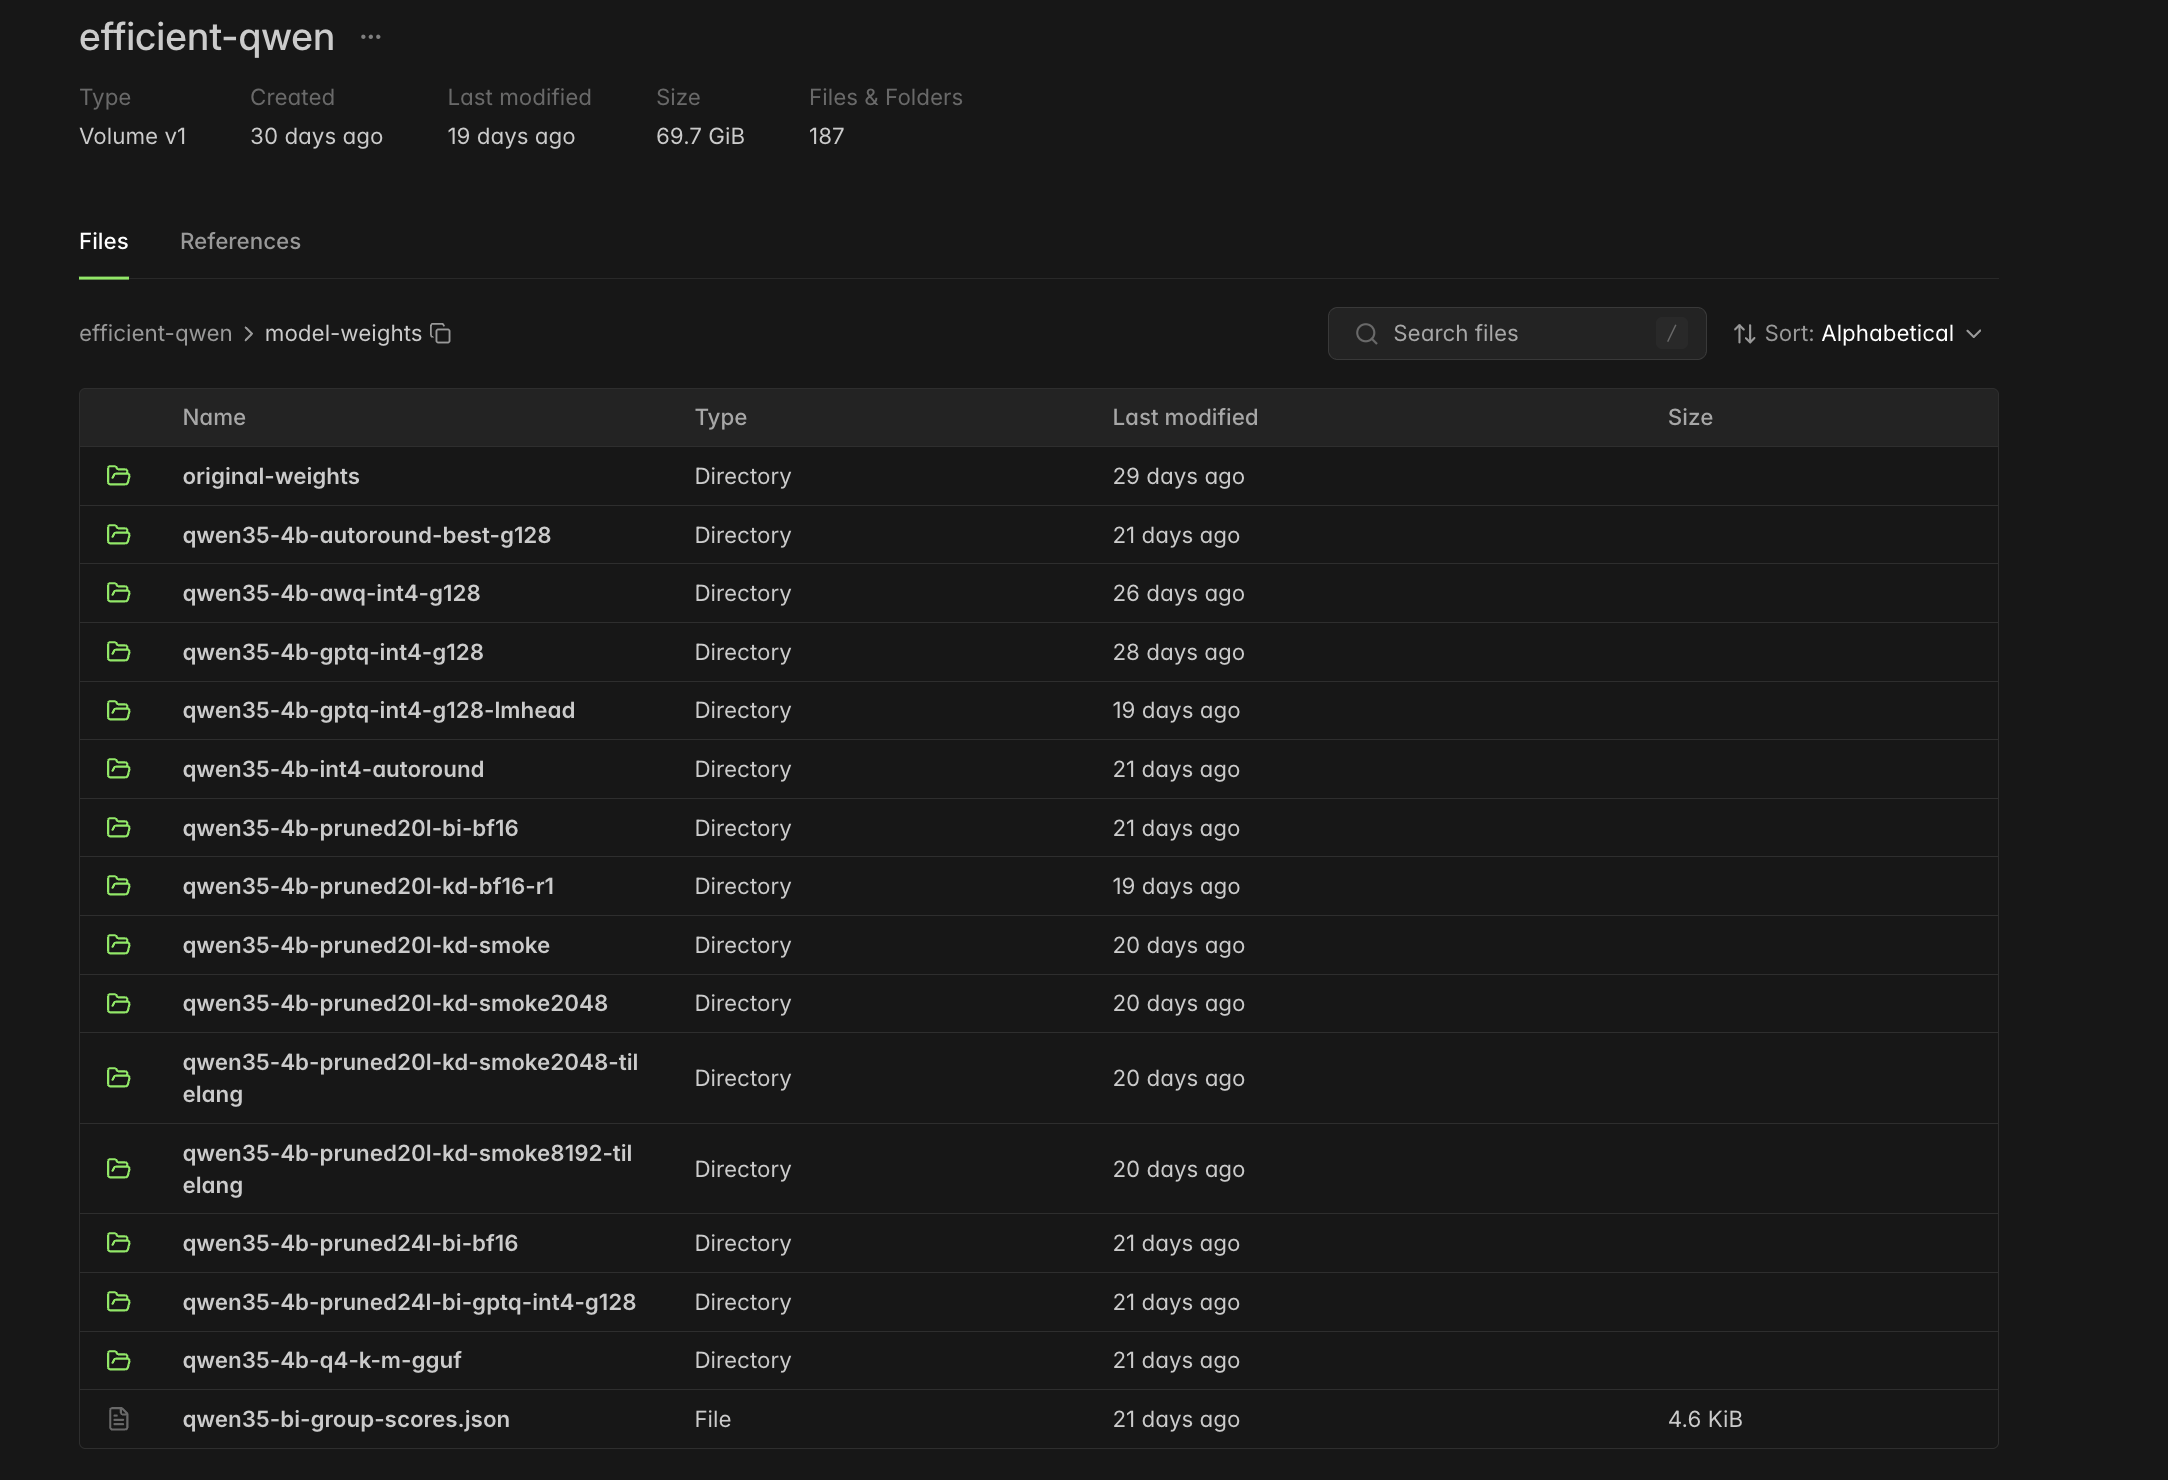Image resolution: width=2168 pixels, height=1480 pixels.
Task: Click the sort arrows icon next to Sort
Action: point(1745,334)
